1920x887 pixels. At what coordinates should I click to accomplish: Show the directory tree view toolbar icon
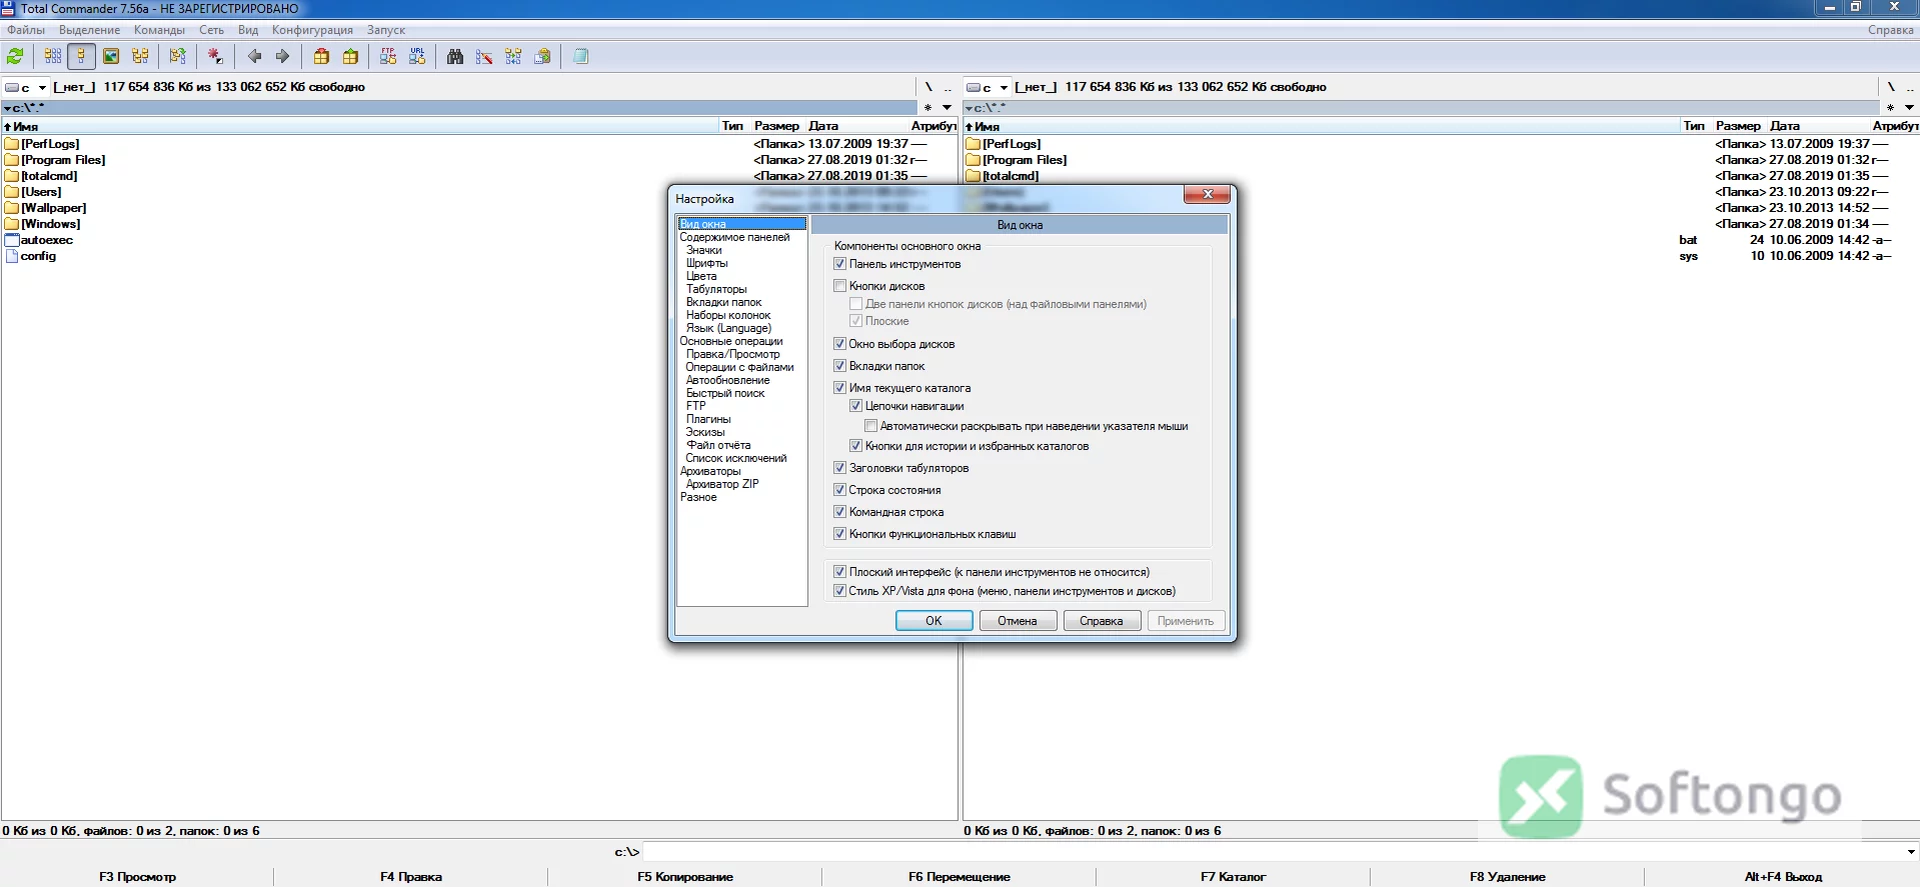140,57
